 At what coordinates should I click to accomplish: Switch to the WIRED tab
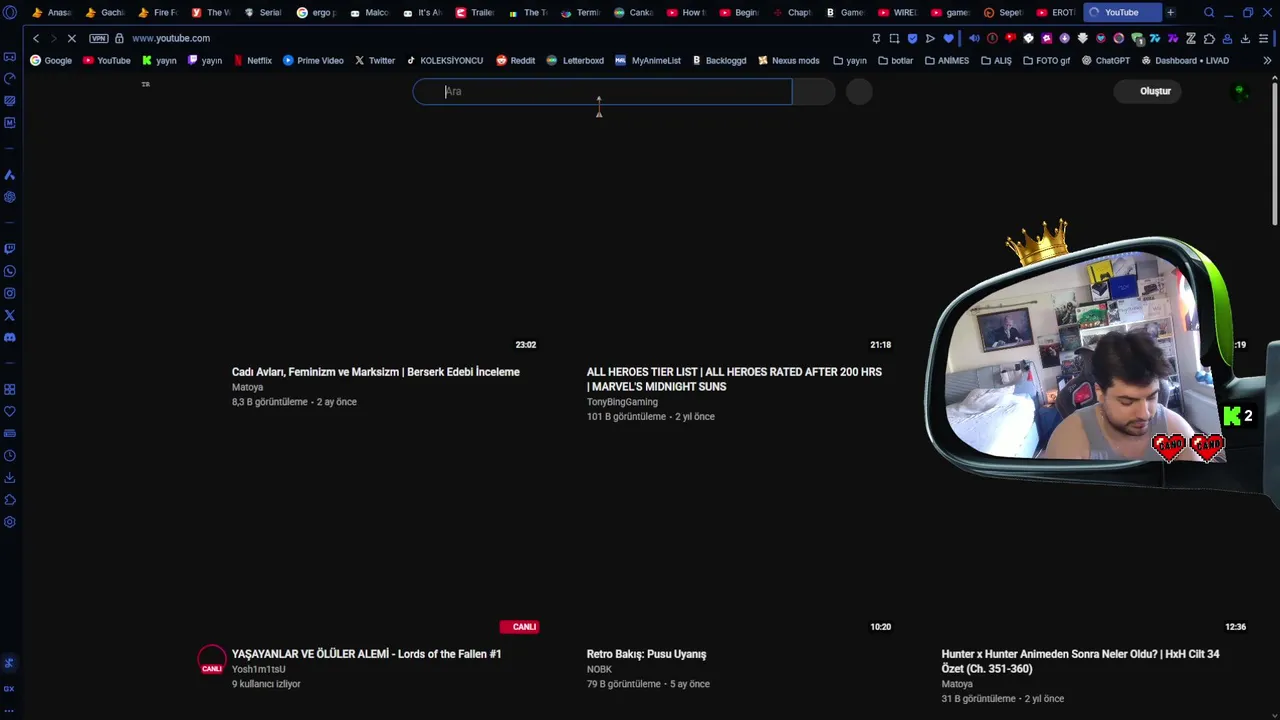pos(898,12)
